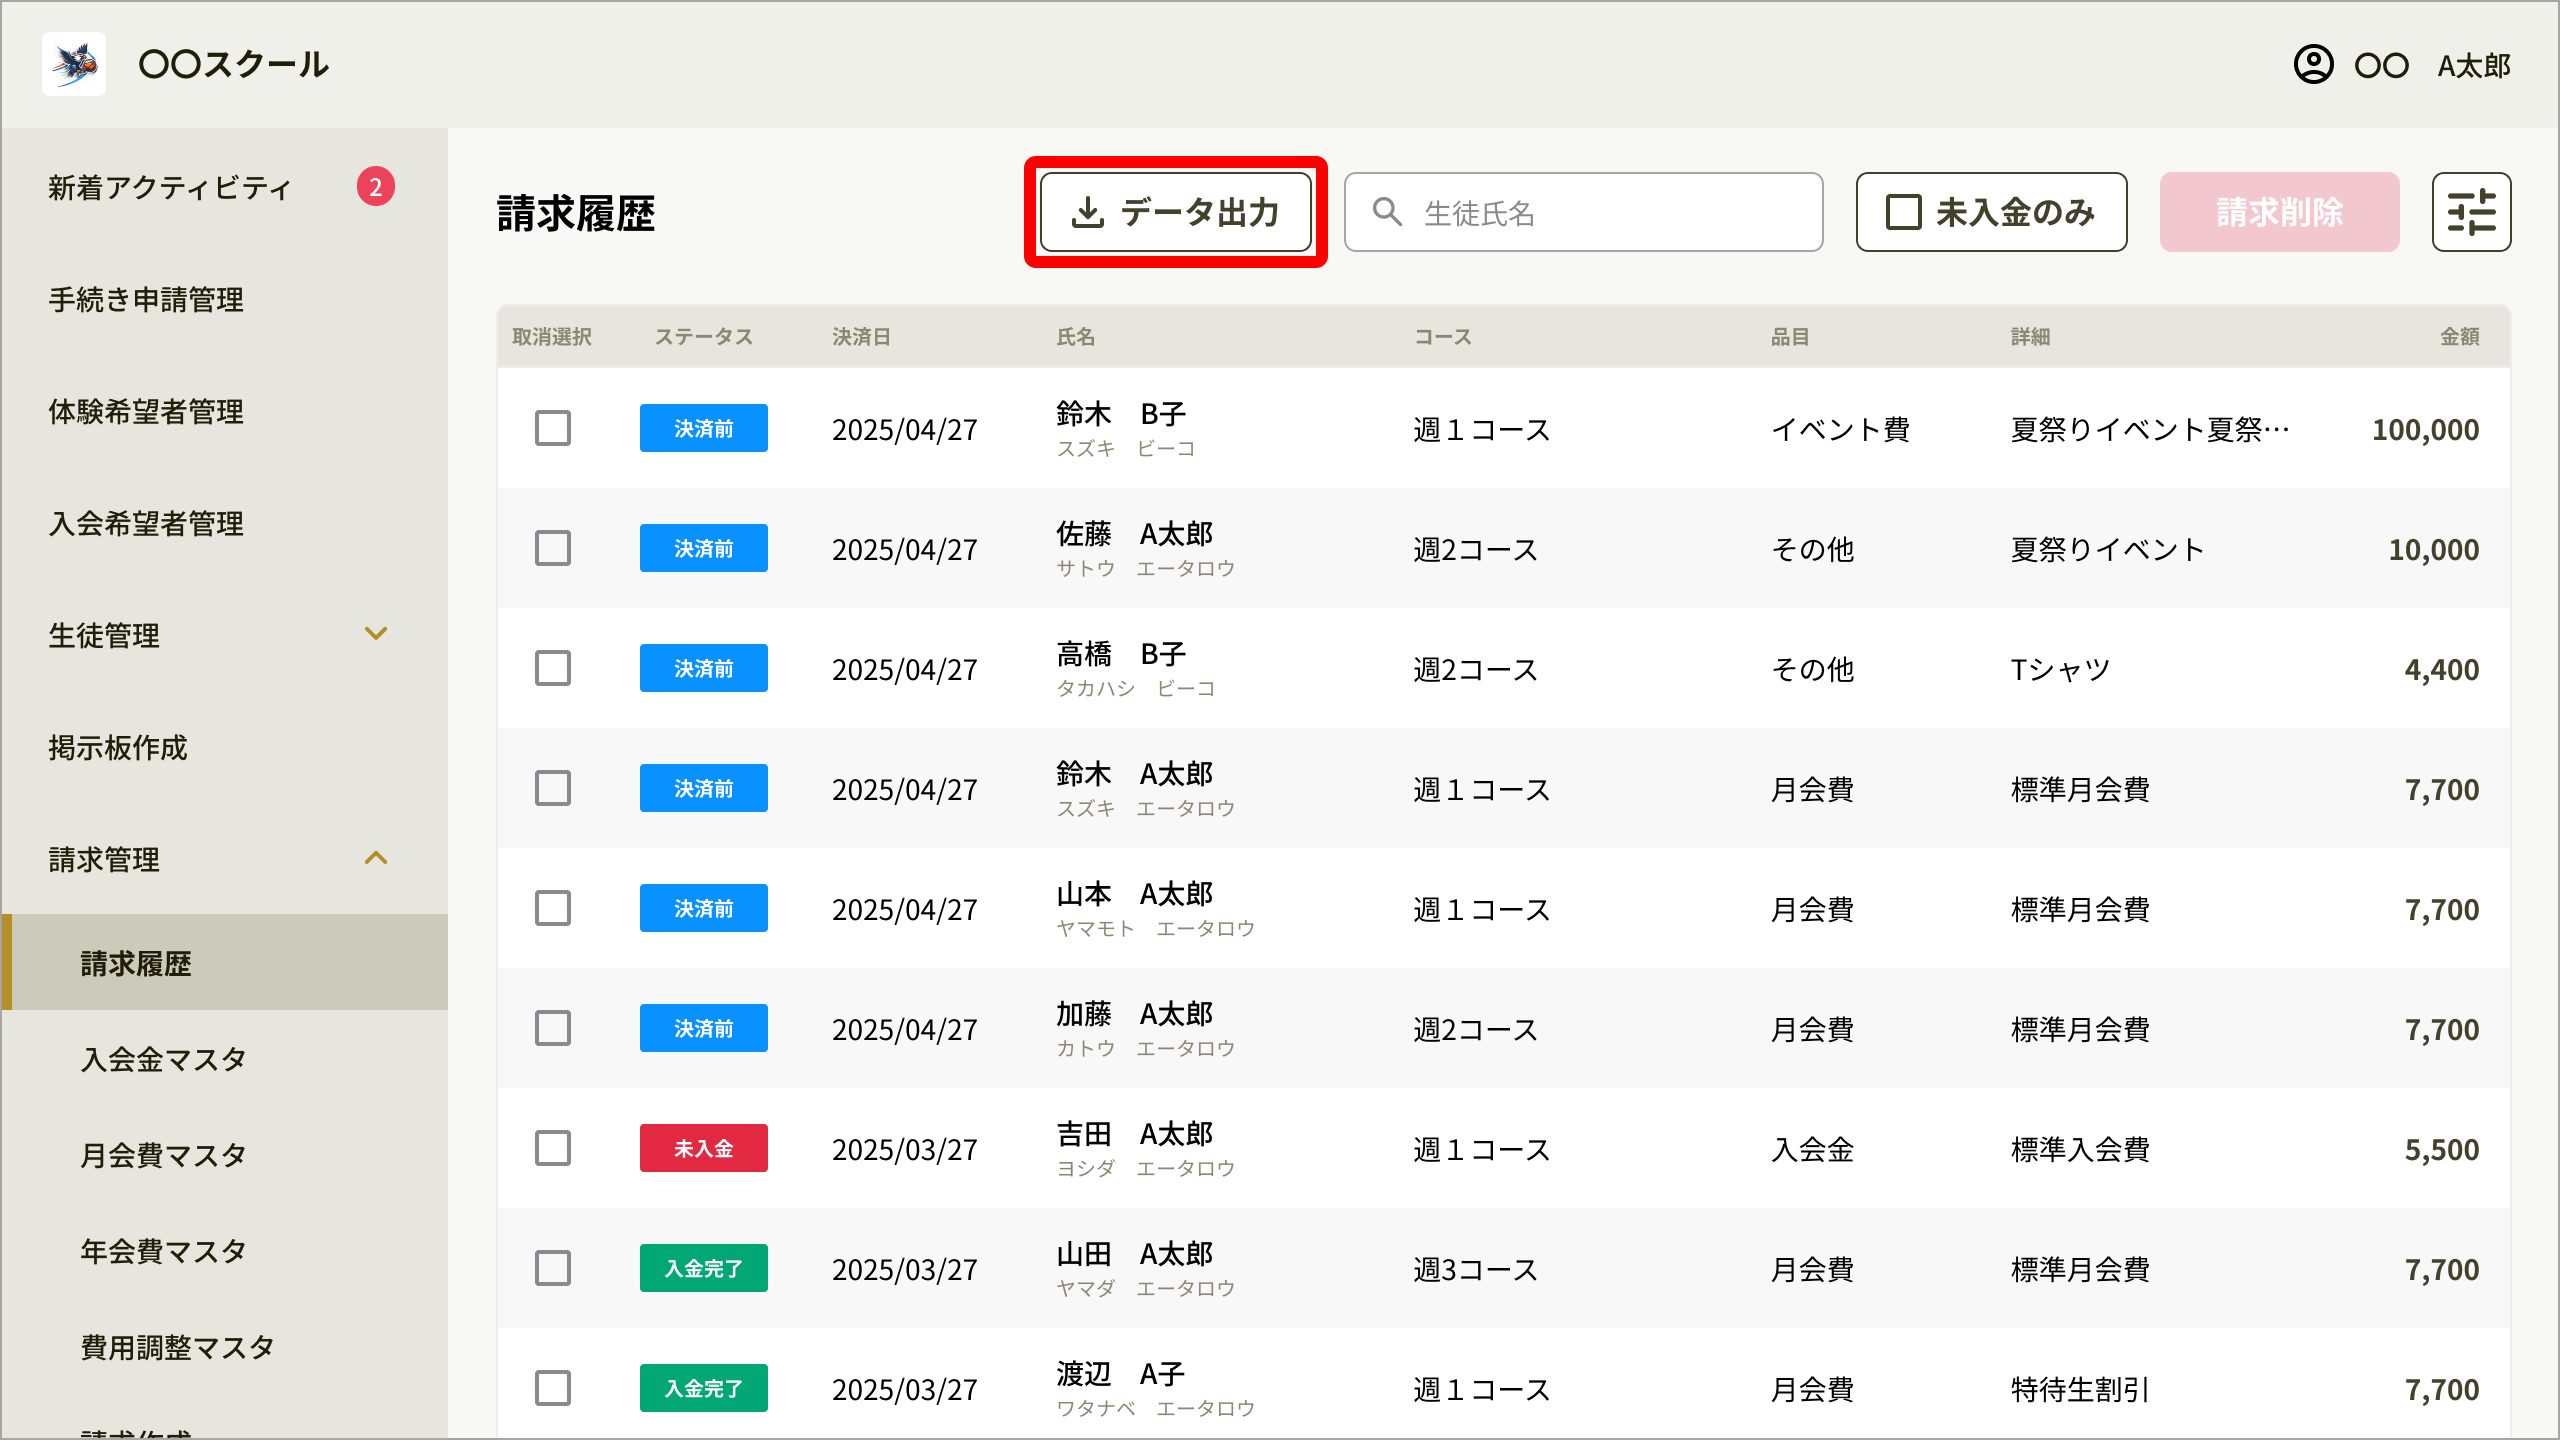Click 入金完了 badge for 山田 A太郎
The width and height of the screenshot is (2560, 1440).
(704, 1268)
